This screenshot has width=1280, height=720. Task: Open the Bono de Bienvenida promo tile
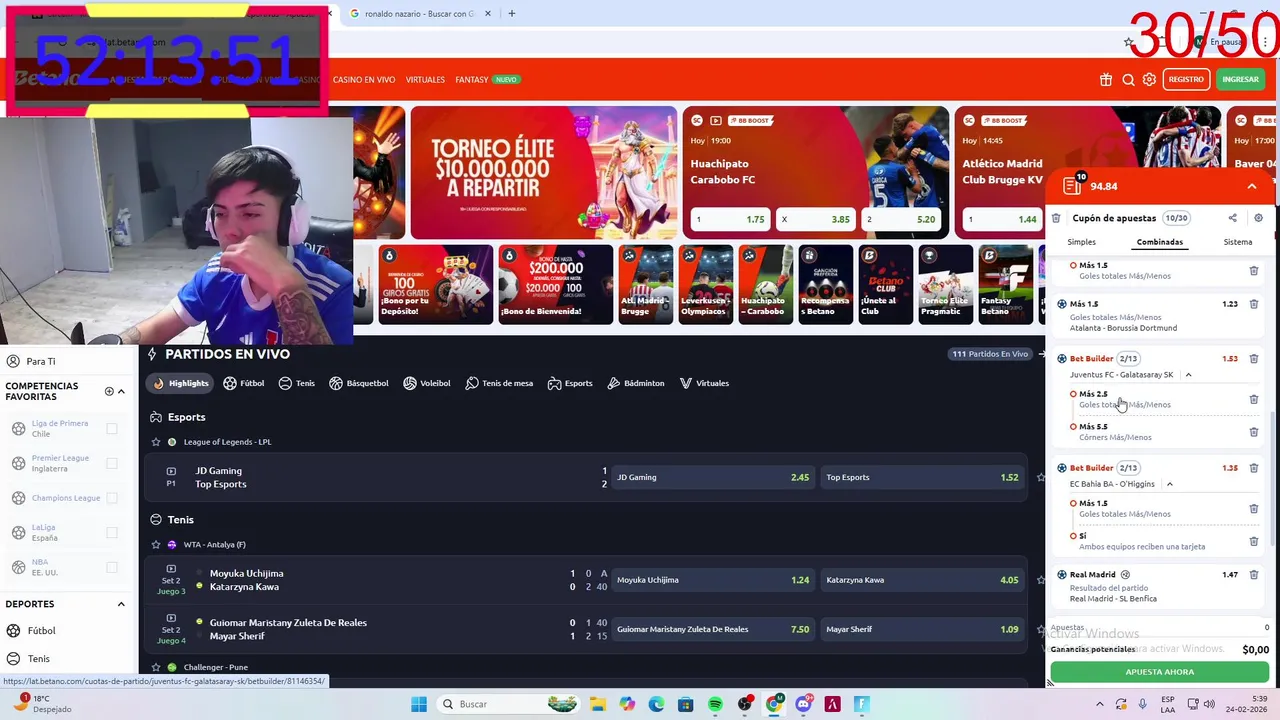pyautogui.click(x=555, y=285)
